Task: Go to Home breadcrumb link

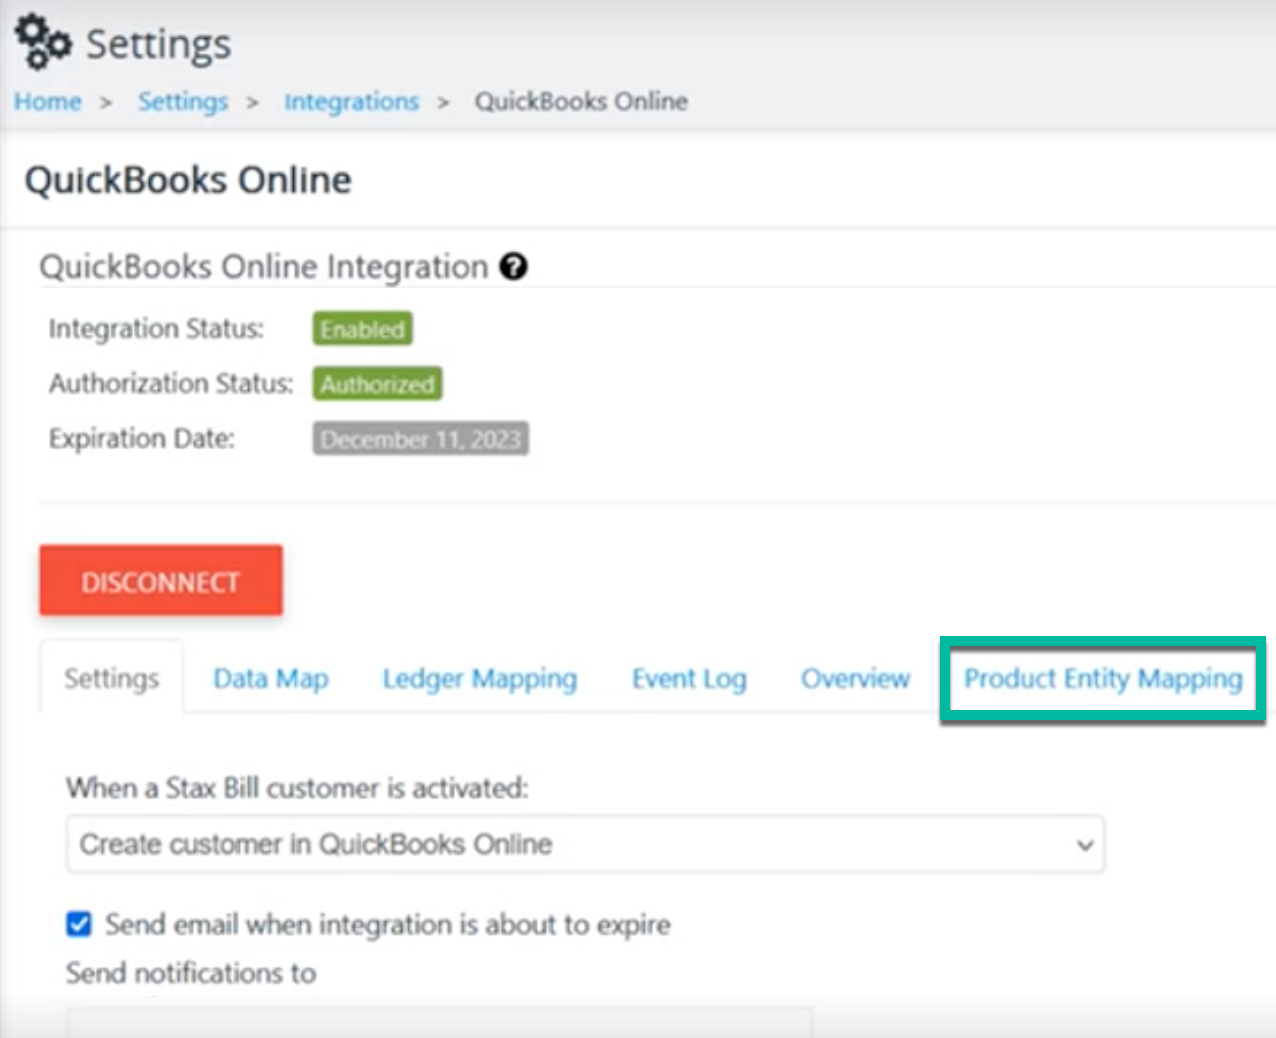Action: click(47, 101)
